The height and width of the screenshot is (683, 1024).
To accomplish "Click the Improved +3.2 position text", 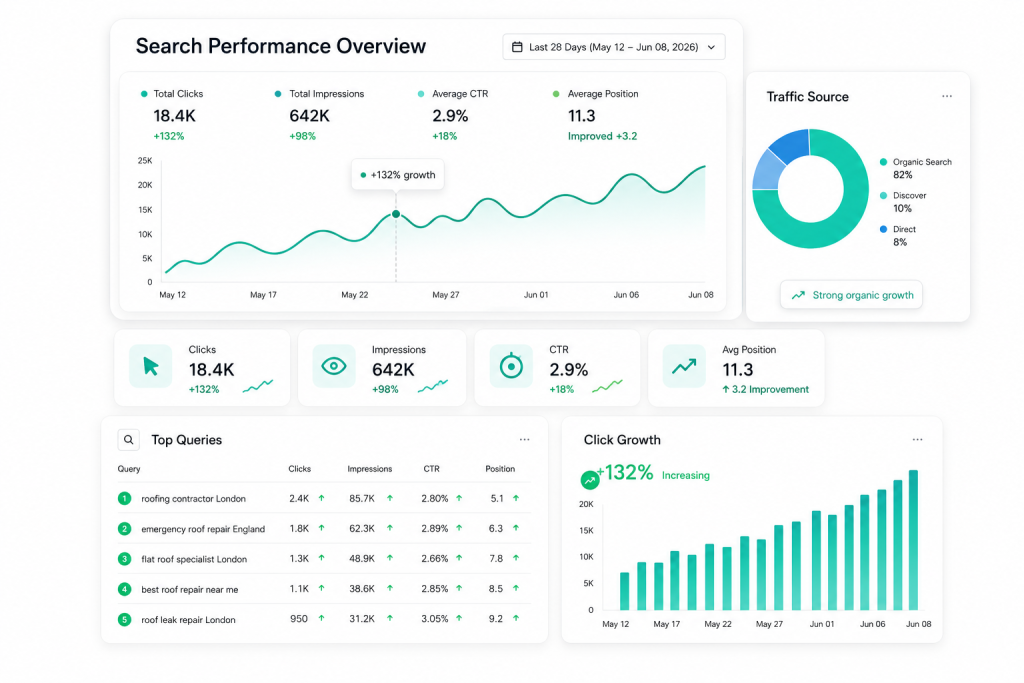I will tap(602, 136).
